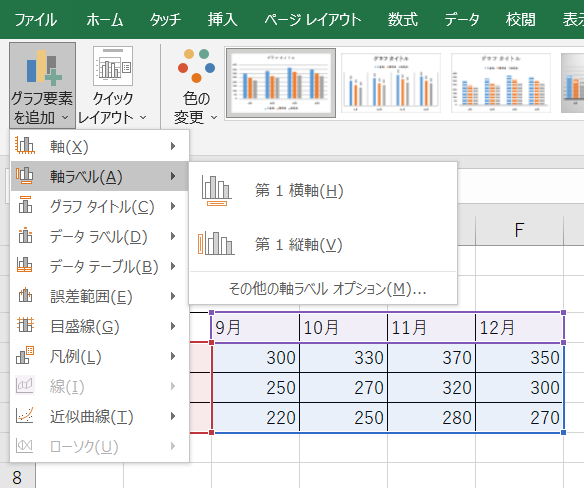The width and height of the screenshot is (584, 488).
Task: Toggle 第 1 縦軸(V) axis label
Action: tap(323, 244)
